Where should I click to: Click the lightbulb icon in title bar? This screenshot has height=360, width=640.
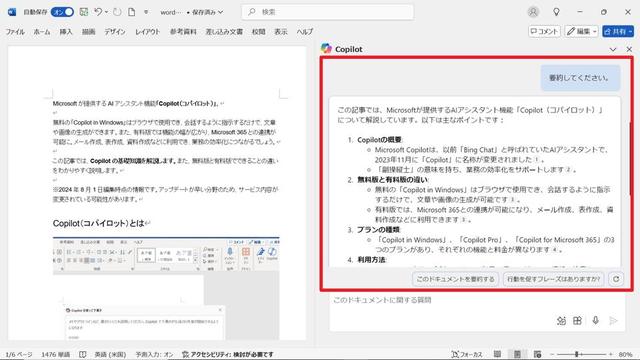[x=556, y=12]
